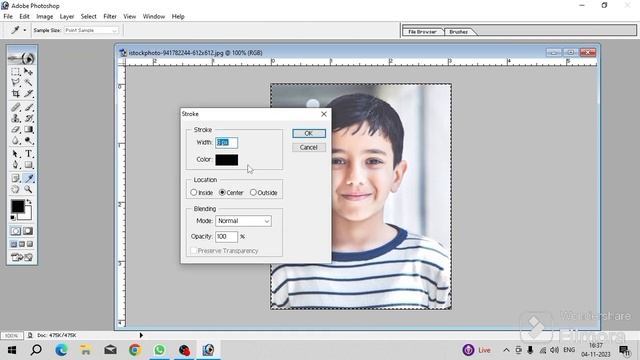Open the Layer menu

click(x=67, y=16)
